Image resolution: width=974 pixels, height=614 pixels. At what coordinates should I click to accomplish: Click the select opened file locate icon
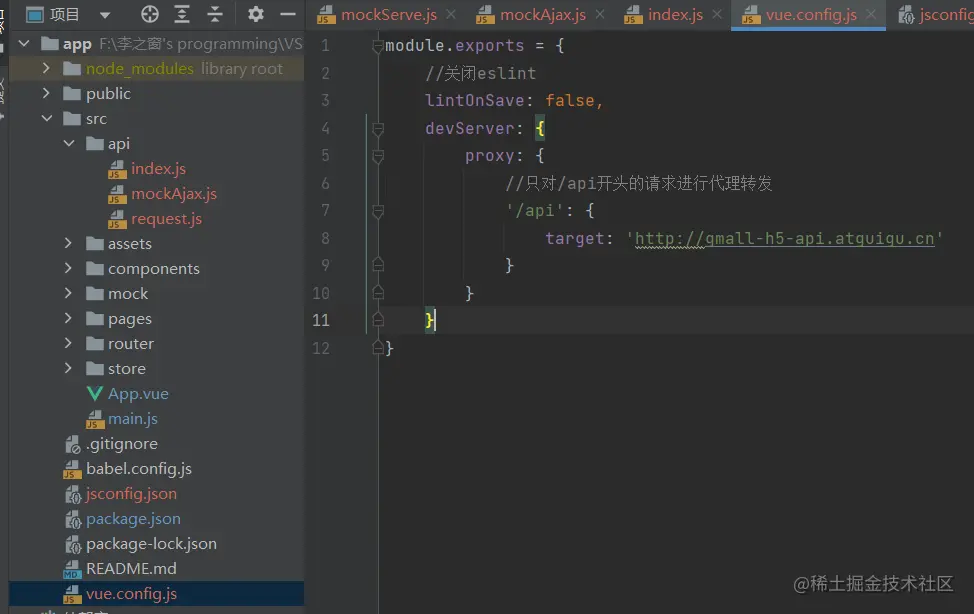[150, 14]
